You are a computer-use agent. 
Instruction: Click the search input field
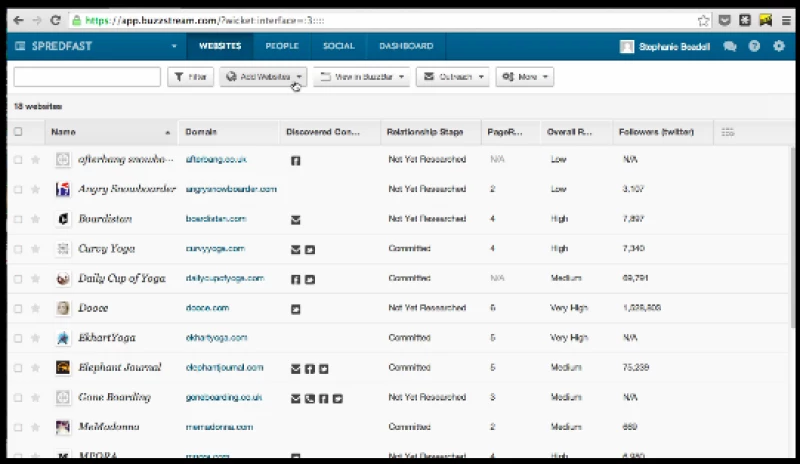coord(86,77)
